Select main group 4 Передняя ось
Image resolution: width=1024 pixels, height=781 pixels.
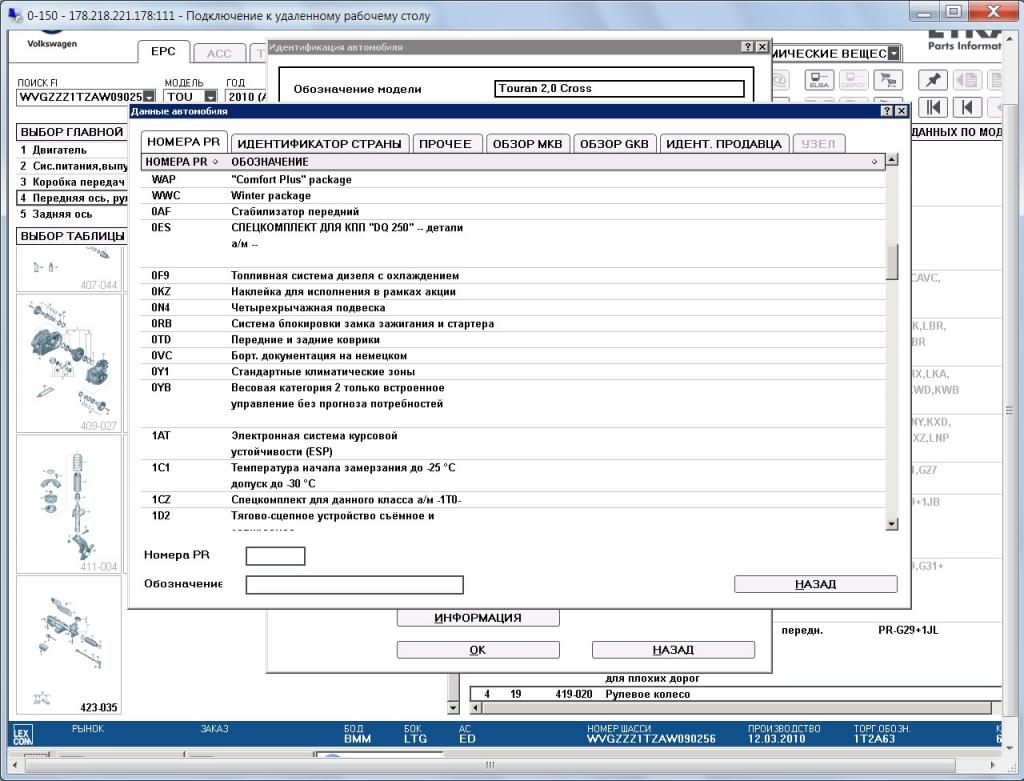coord(72,198)
